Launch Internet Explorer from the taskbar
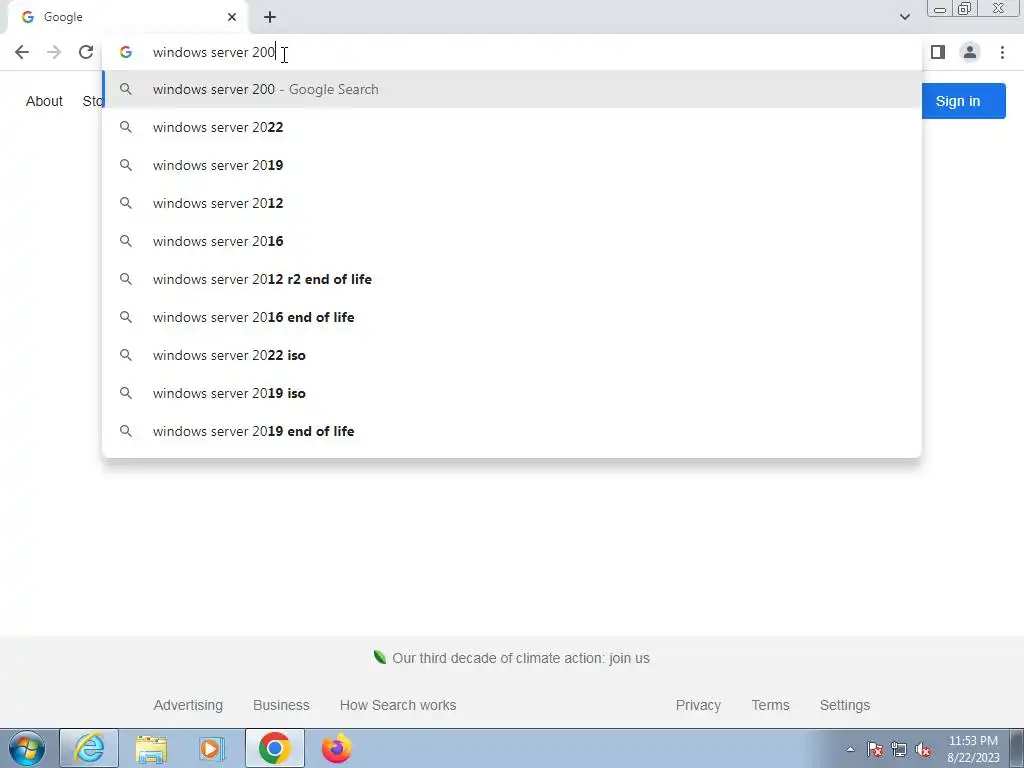Image resolution: width=1024 pixels, height=768 pixels. (89, 748)
